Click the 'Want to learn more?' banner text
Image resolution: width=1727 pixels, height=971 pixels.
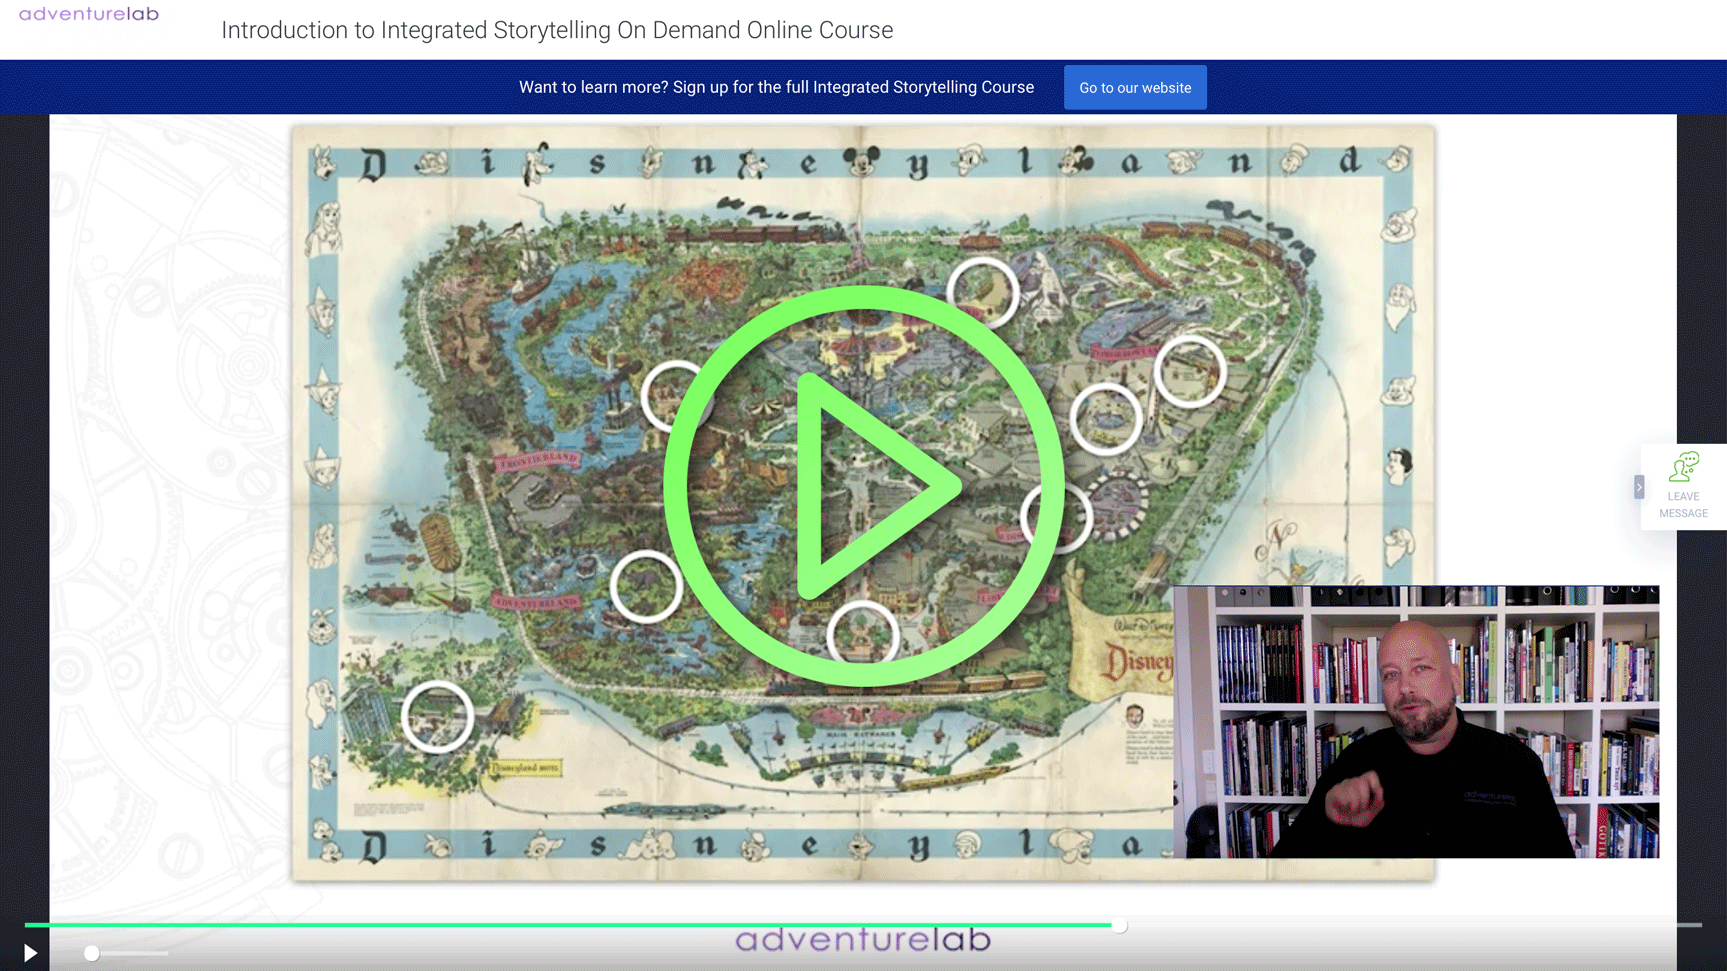776,87
